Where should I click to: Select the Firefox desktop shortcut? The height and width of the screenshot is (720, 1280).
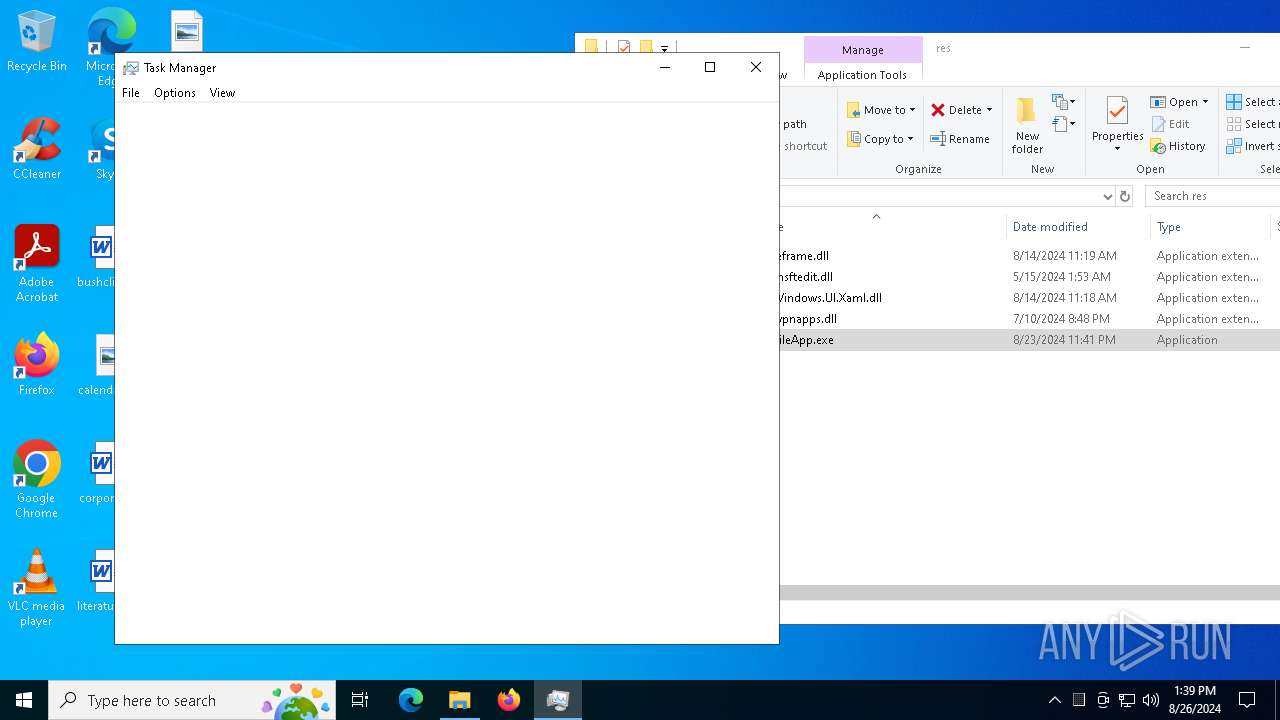(x=37, y=365)
